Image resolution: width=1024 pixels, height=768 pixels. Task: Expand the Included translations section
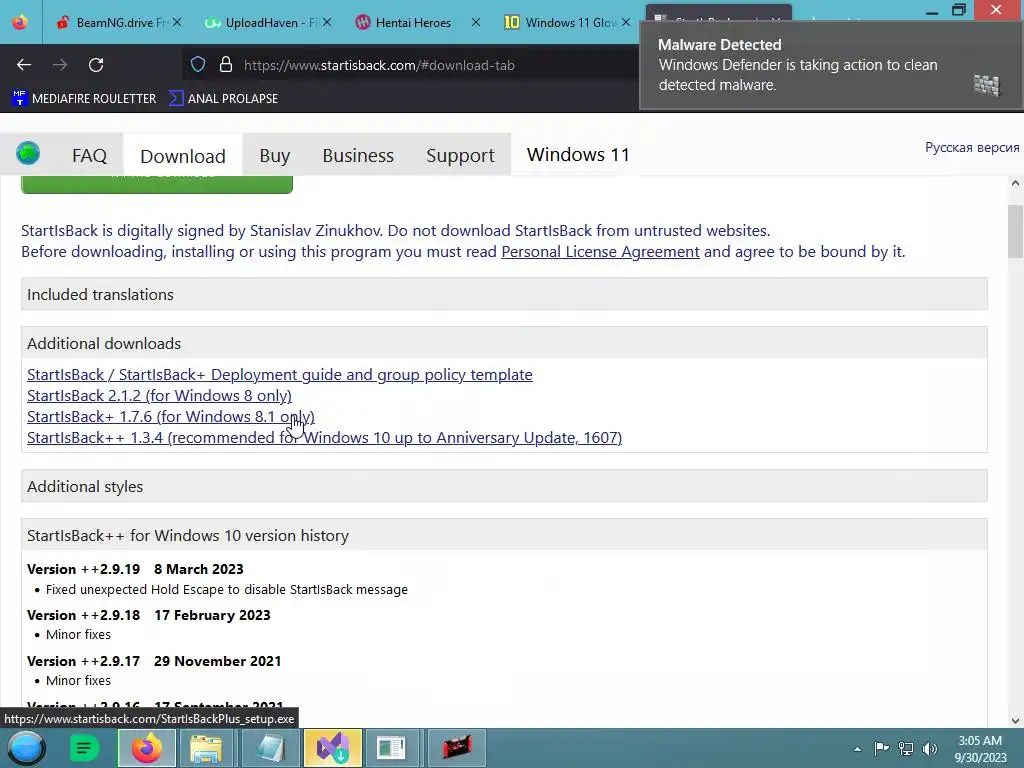pos(504,295)
